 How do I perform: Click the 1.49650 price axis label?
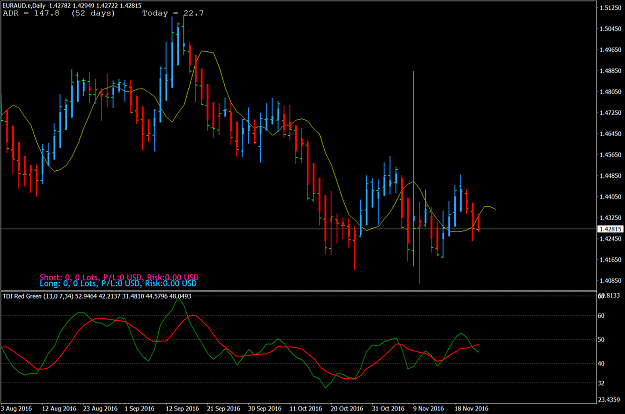point(610,50)
